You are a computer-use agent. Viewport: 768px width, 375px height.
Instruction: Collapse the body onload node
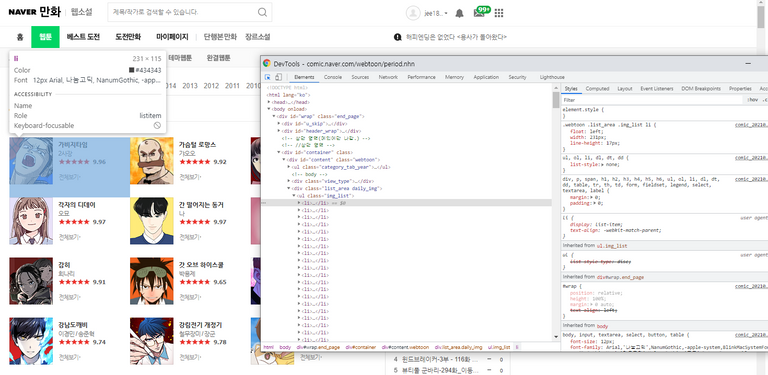269,109
